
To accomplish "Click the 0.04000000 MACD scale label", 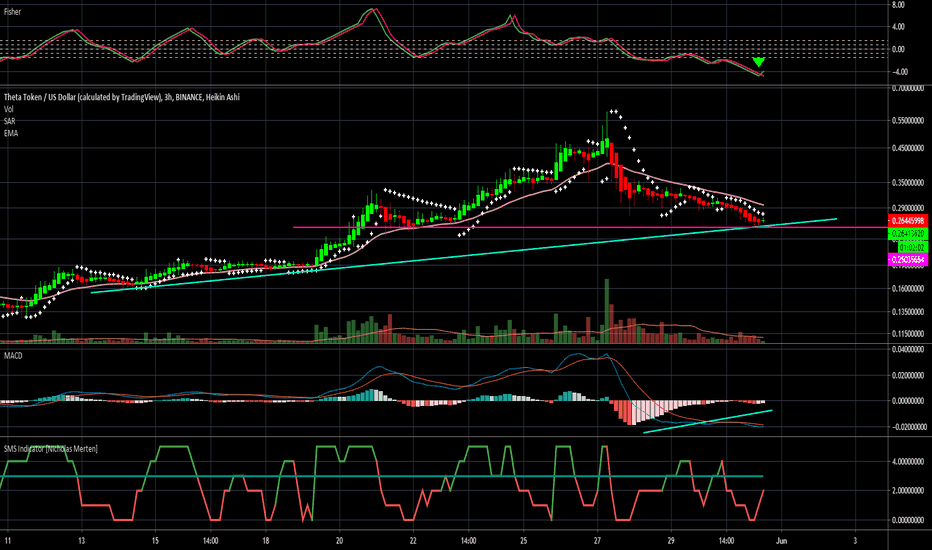I will (x=908, y=350).
